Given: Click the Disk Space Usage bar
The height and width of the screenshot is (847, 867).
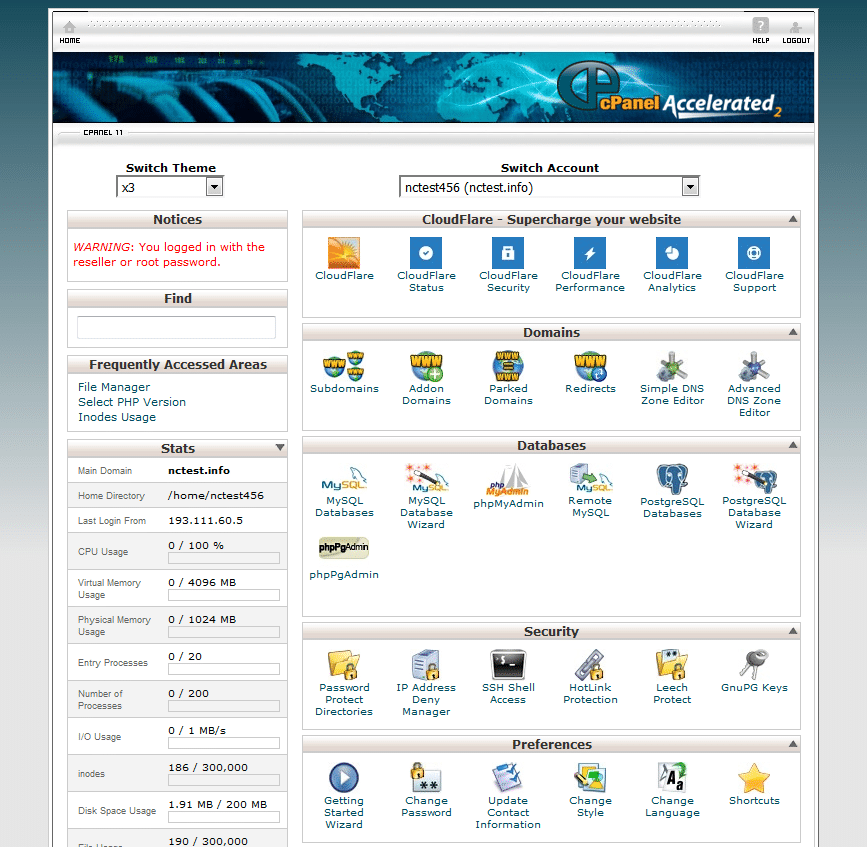Looking at the screenshot, I should click(224, 817).
